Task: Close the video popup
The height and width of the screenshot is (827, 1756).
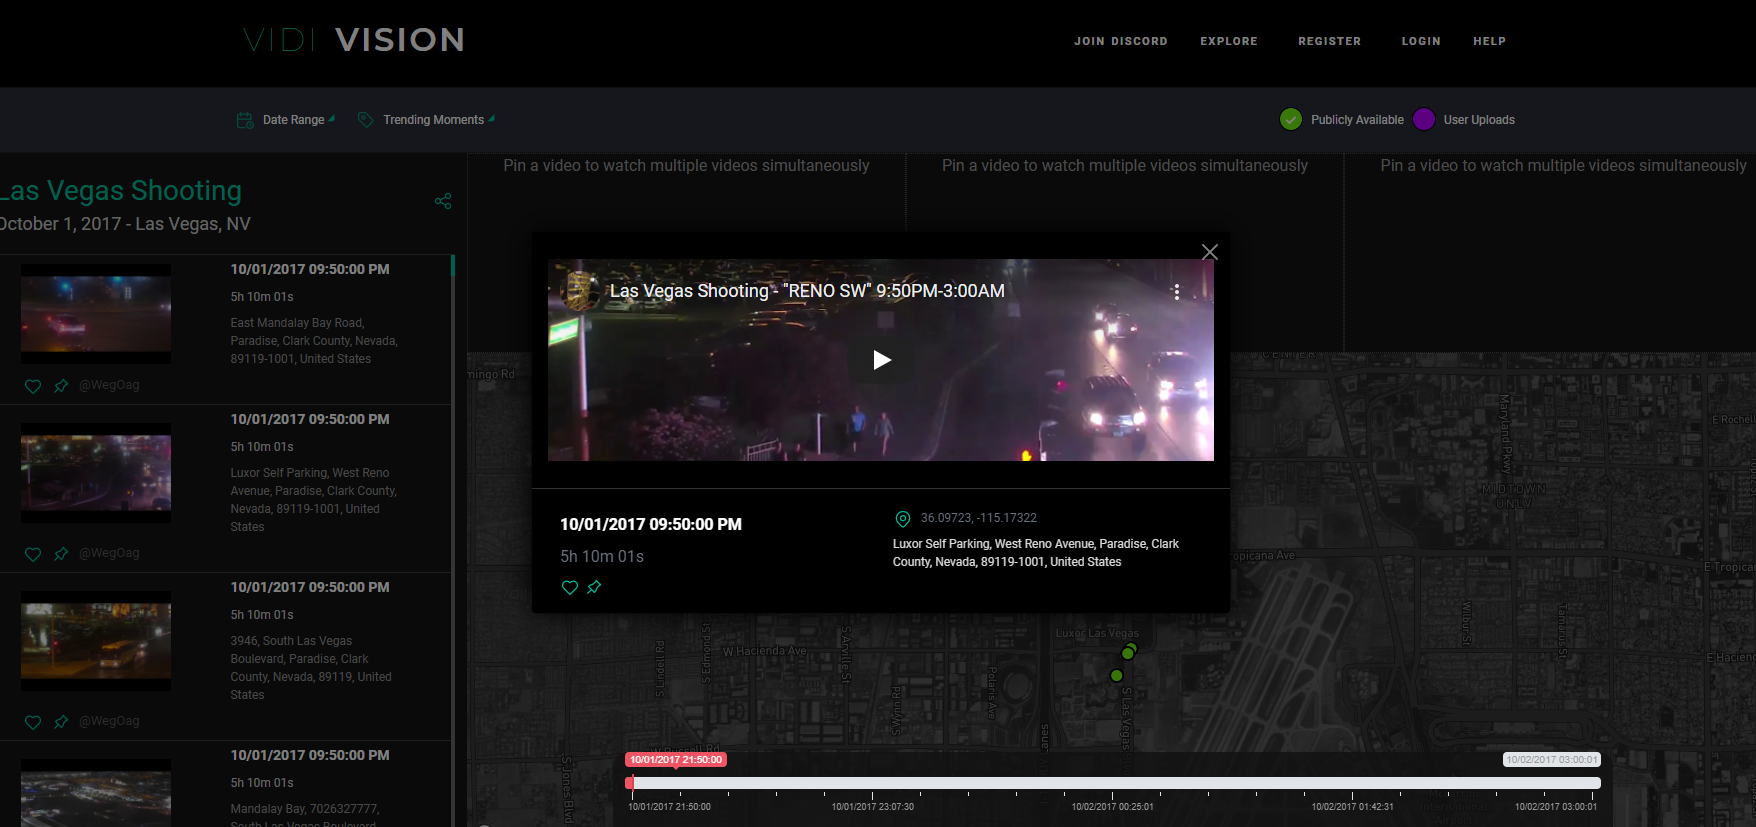Action: click(x=1209, y=252)
